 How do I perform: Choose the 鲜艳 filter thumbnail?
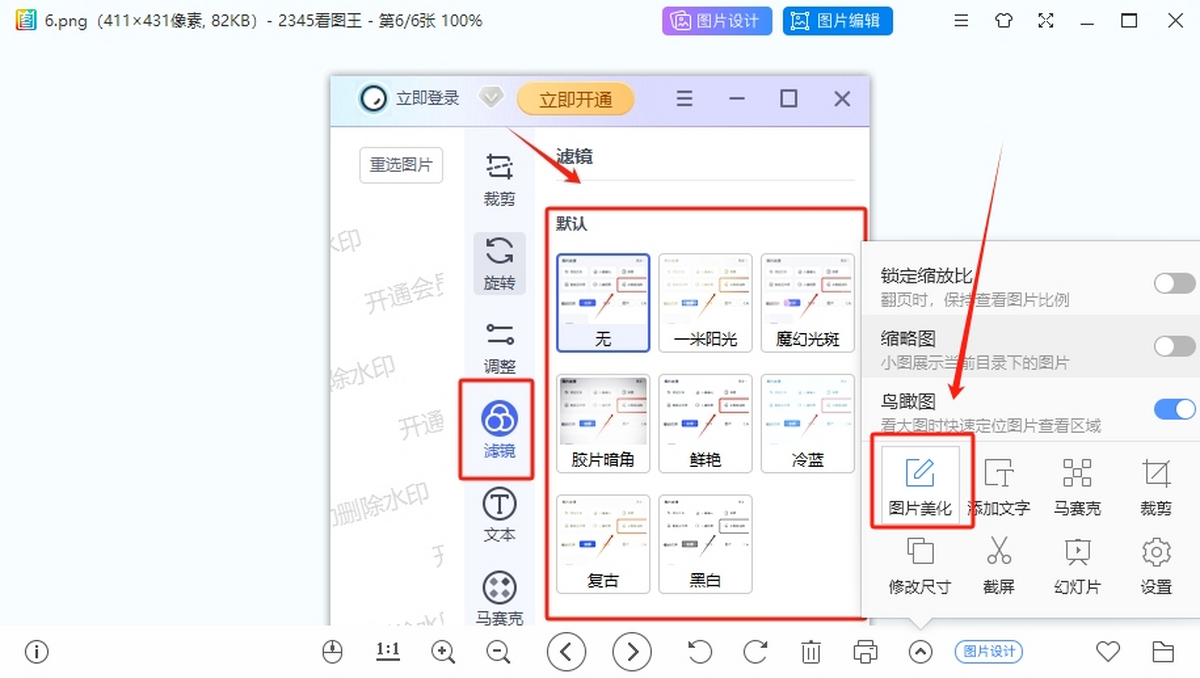point(705,424)
